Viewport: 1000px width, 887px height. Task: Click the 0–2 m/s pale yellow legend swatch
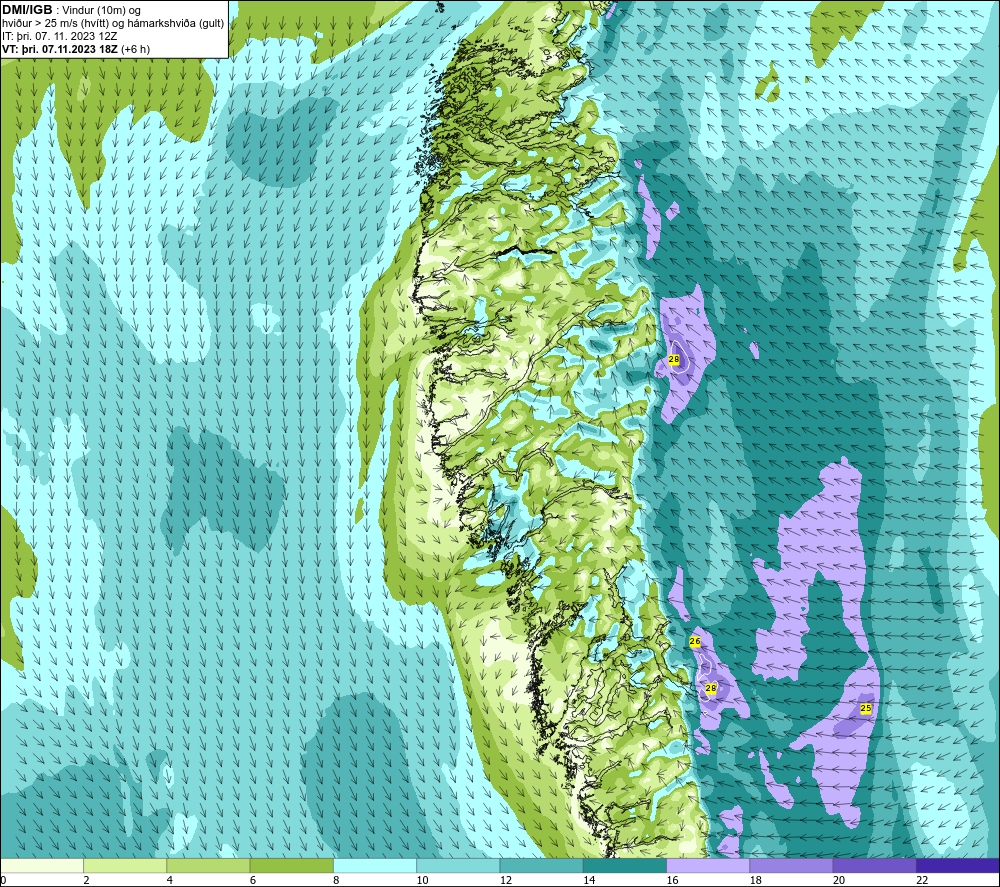click(x=42, y=866)
